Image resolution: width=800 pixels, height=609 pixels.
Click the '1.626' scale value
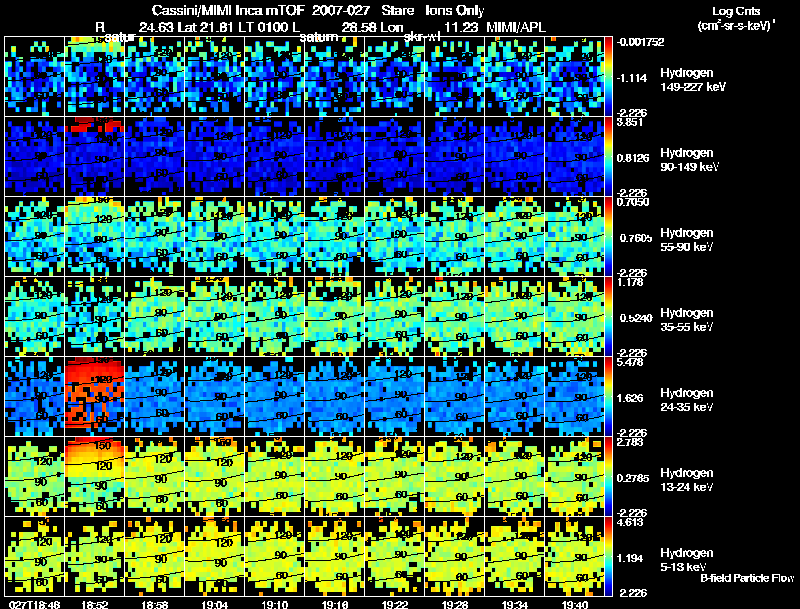click(x=631, y=398)
